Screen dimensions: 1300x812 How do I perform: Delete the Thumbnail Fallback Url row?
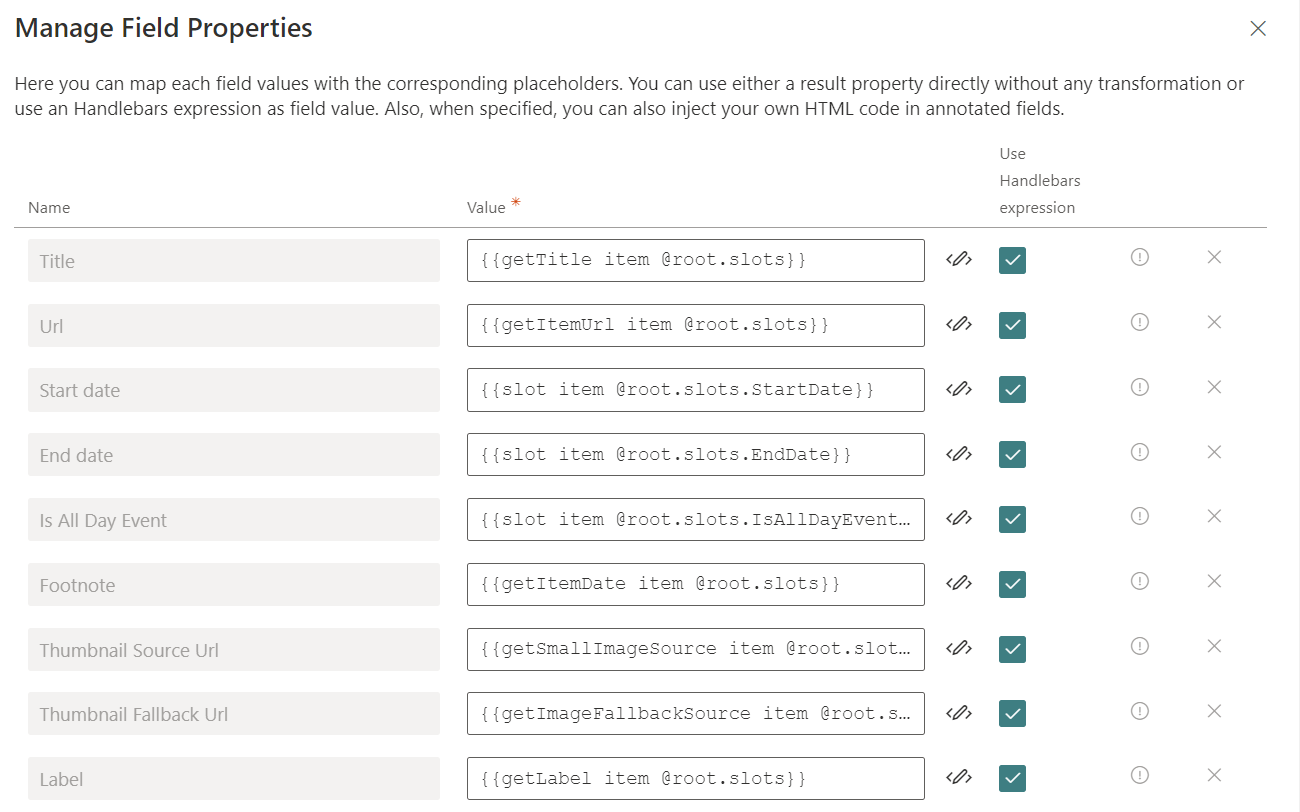[x=1214, y=711]
